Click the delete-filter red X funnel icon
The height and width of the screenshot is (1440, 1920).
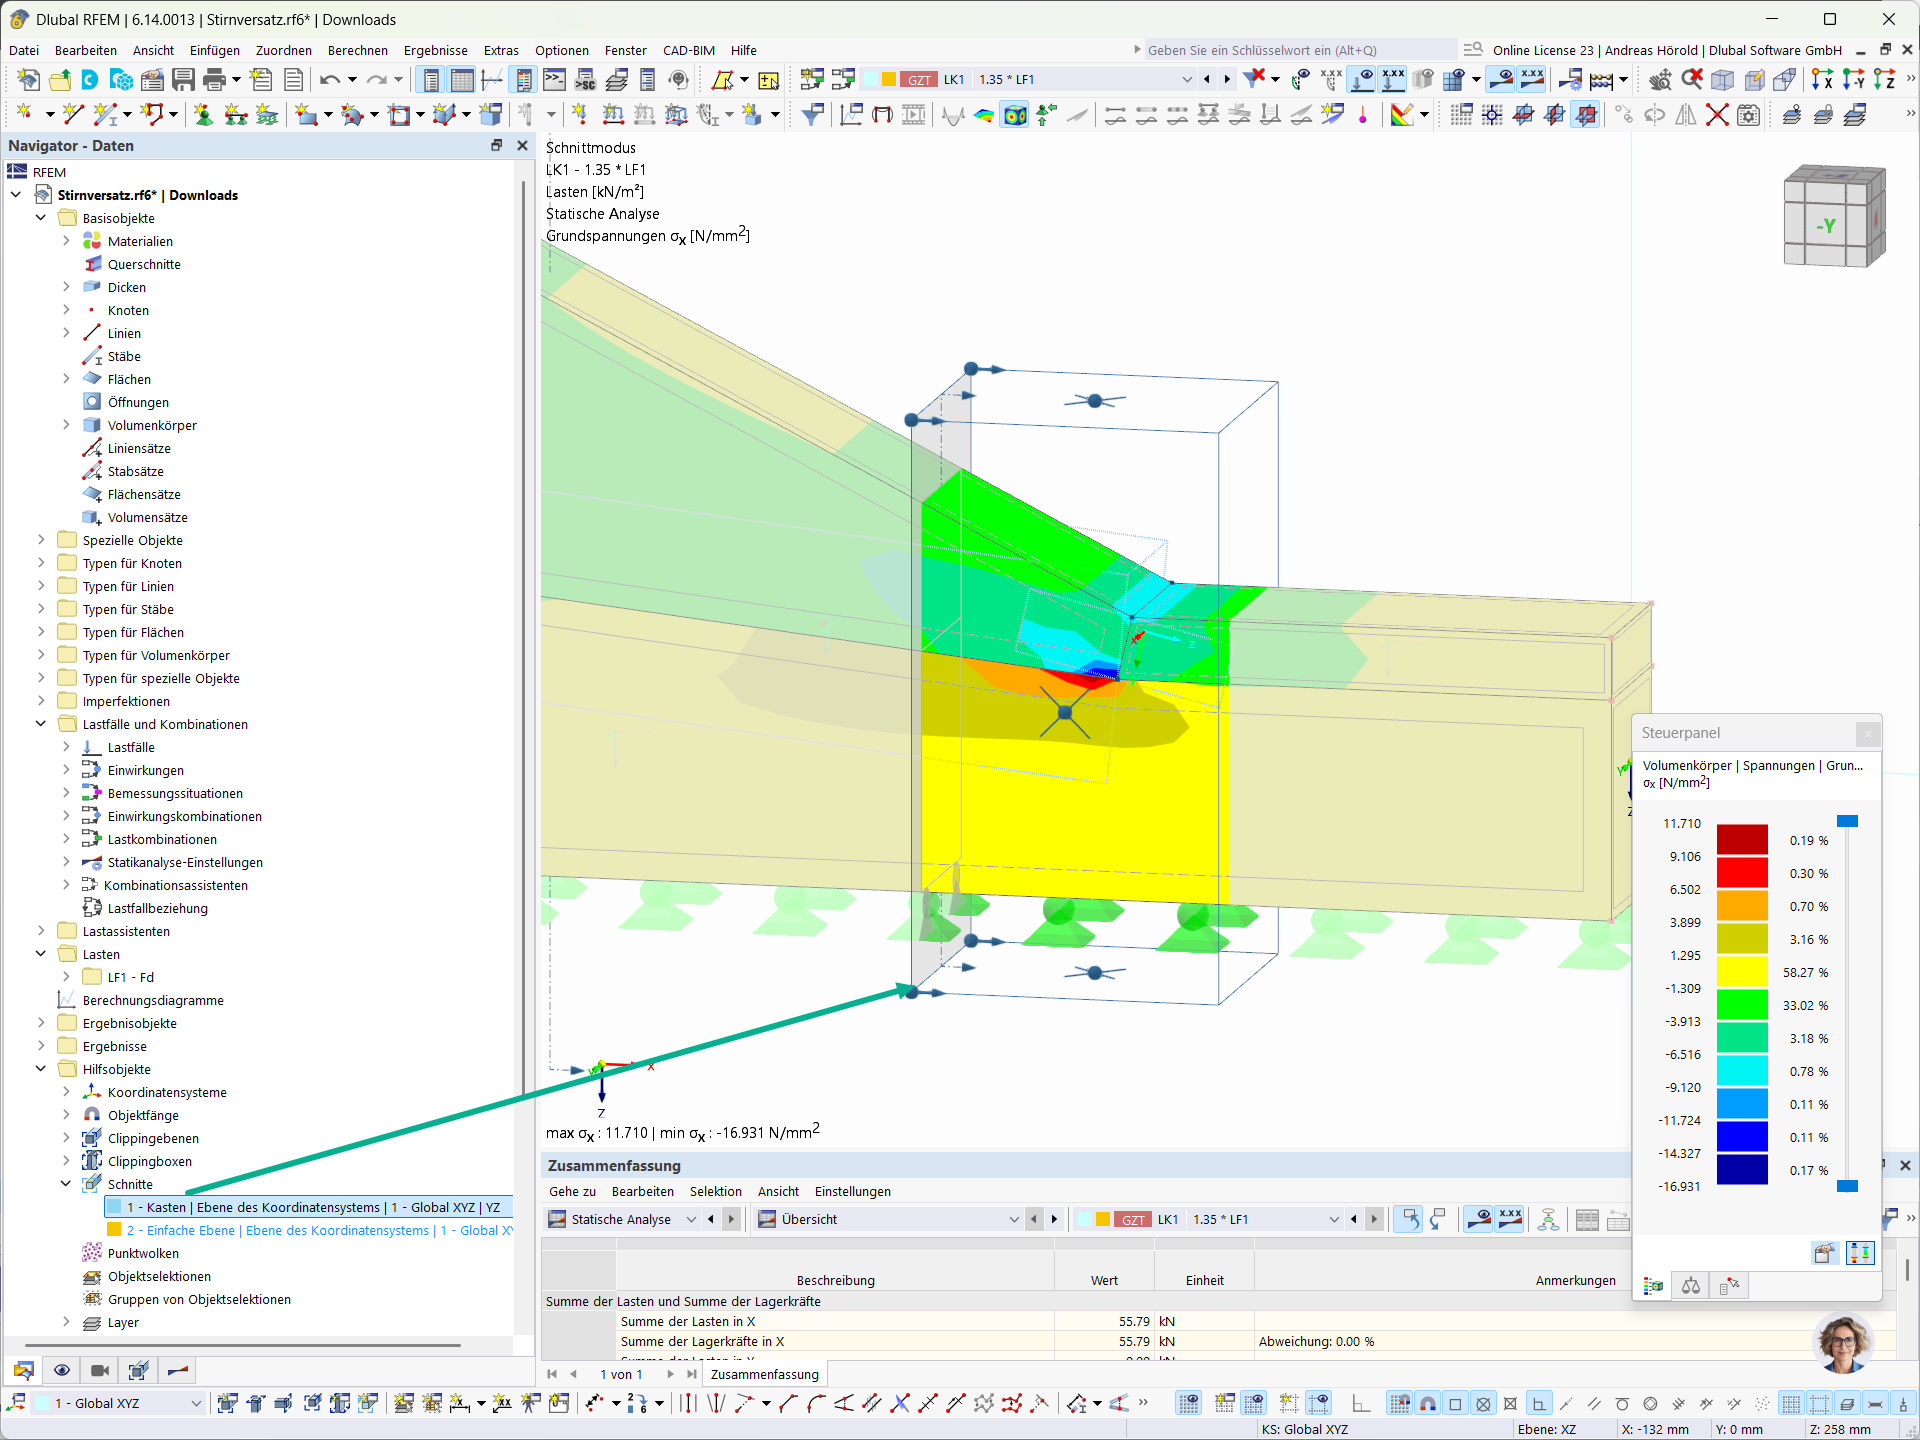pos(1254,80)
